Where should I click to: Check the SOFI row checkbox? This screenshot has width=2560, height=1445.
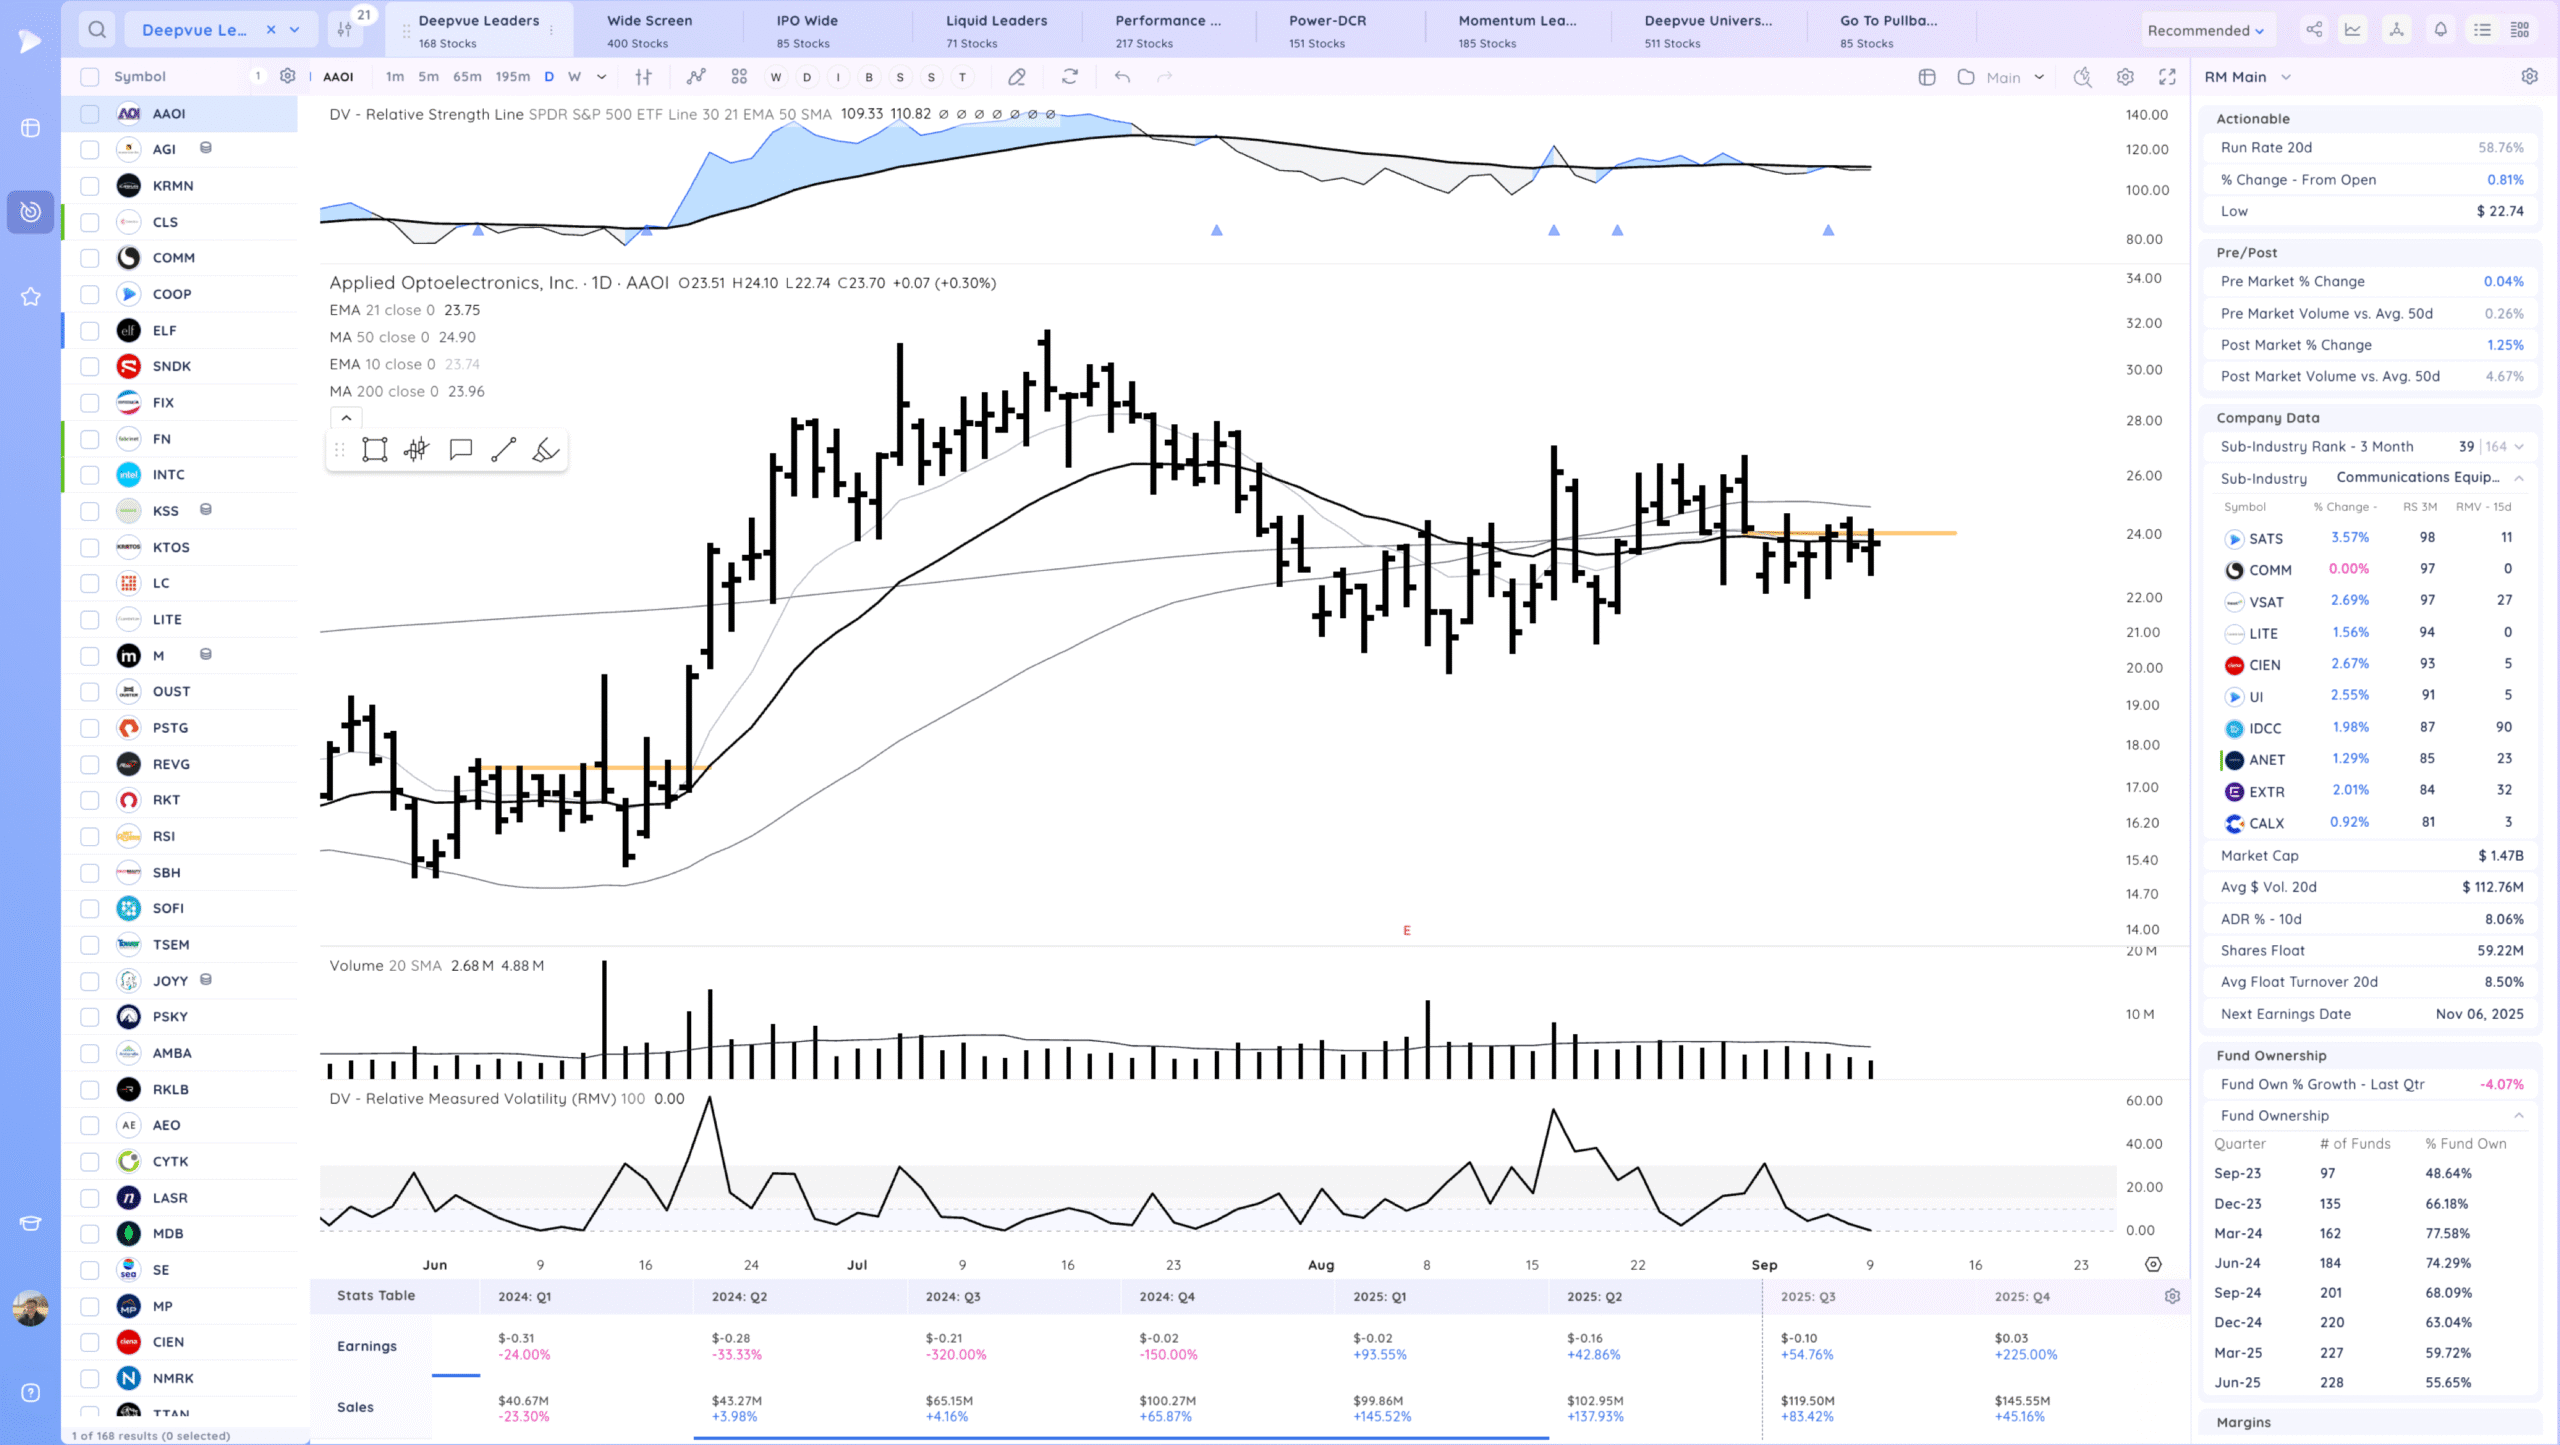(x=90, y=909)
